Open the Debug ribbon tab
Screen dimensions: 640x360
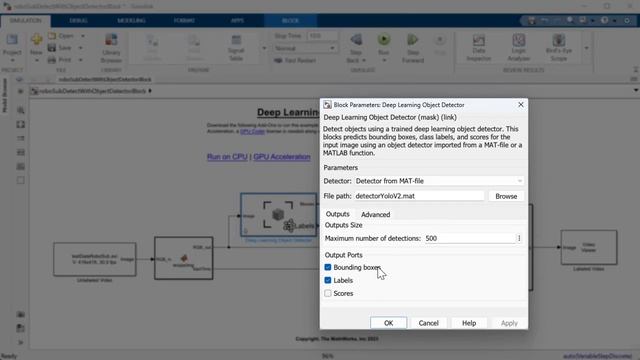tap(78, 20)
